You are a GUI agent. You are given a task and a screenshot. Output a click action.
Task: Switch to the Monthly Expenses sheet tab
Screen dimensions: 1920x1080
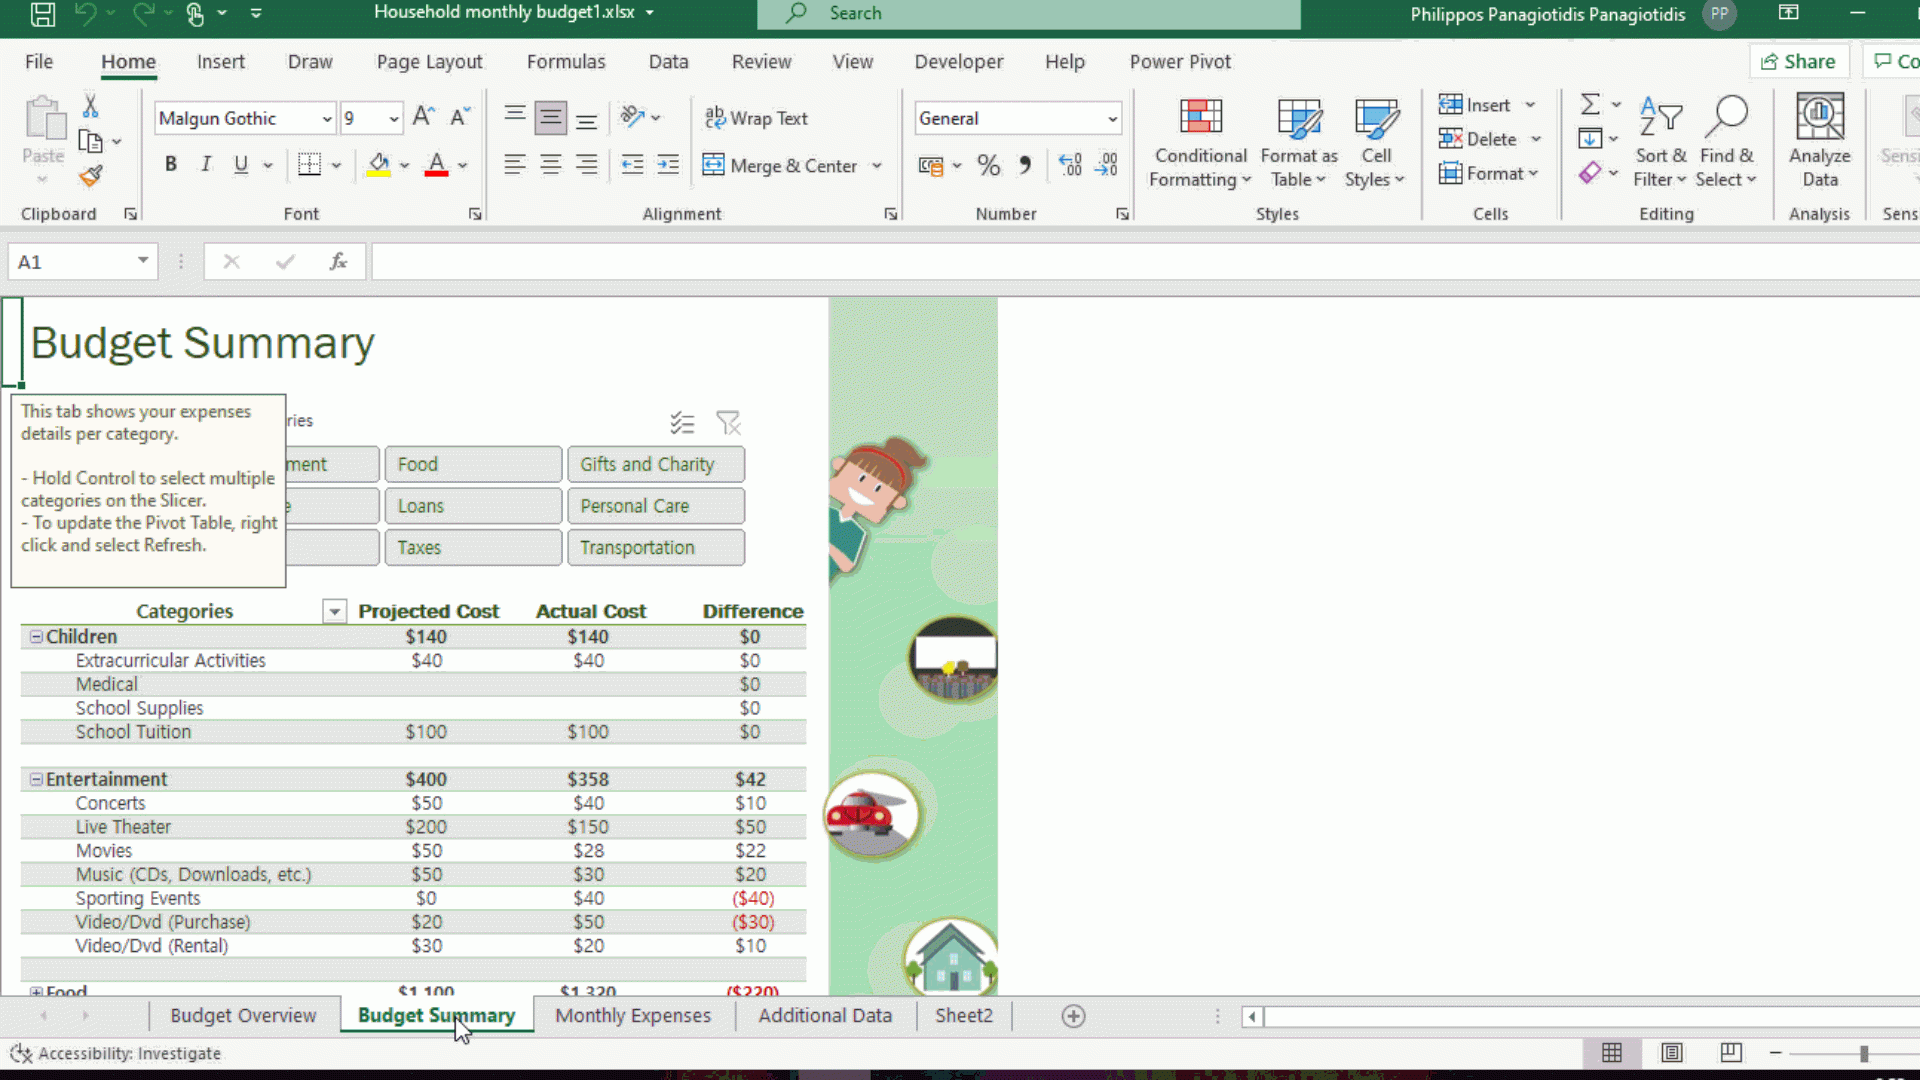(633, 1015)
